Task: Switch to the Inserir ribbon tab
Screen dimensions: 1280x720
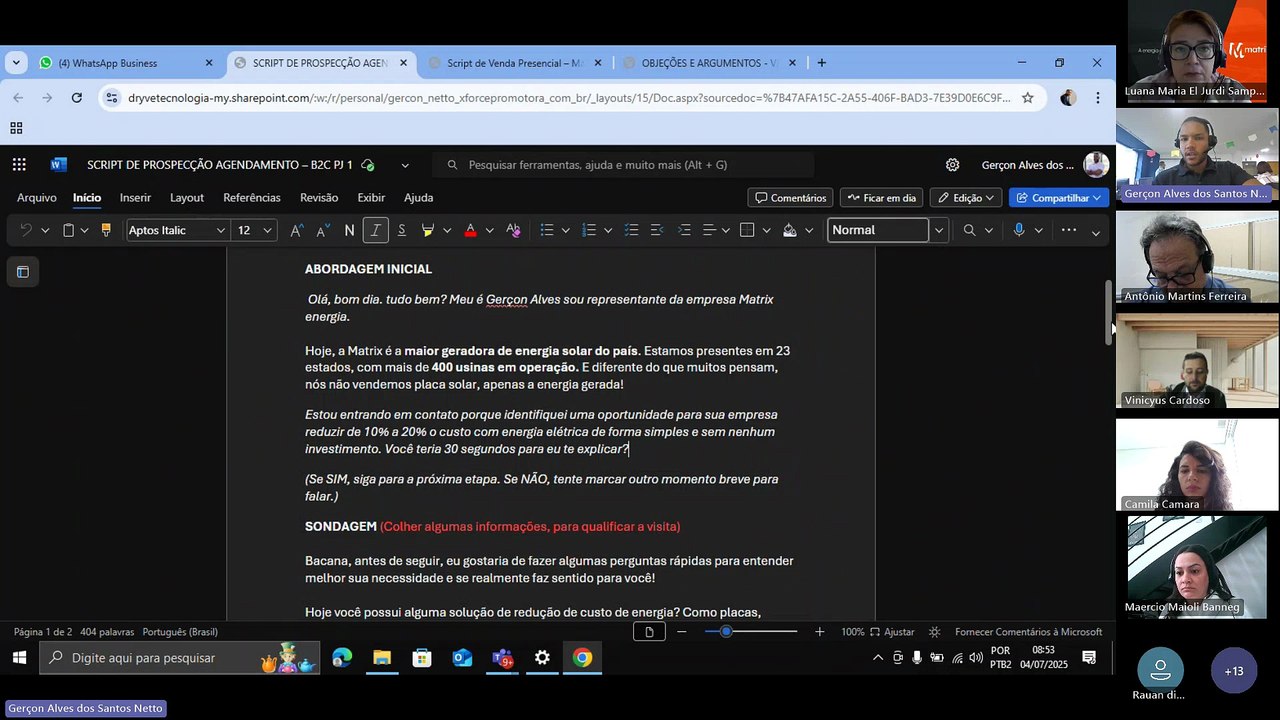Action: (x=135, y=198)
